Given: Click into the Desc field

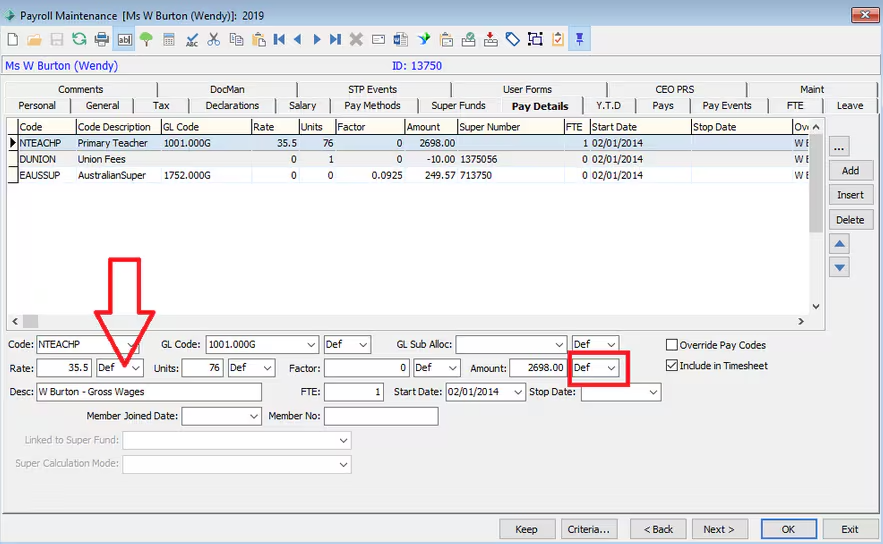Looking at the screenshot, I should [x=149, y=392].
